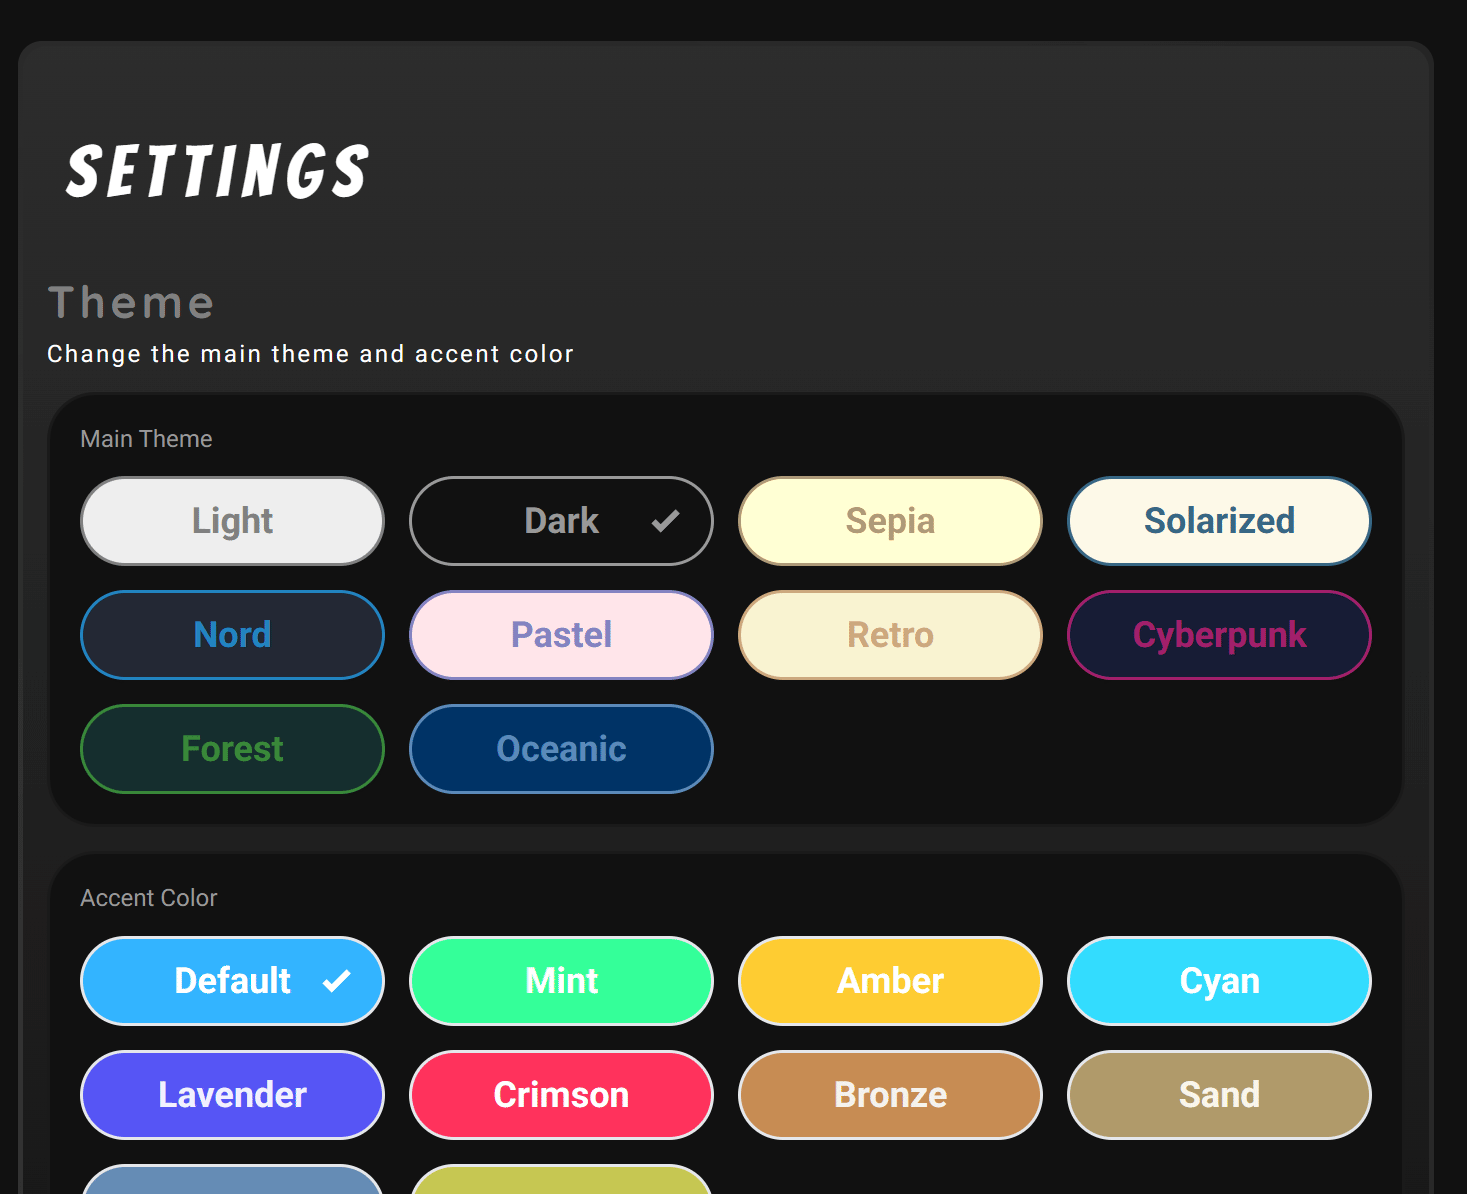Choose the Forest theme
Screen dimensions: 1467x1194
coord(232,749)
